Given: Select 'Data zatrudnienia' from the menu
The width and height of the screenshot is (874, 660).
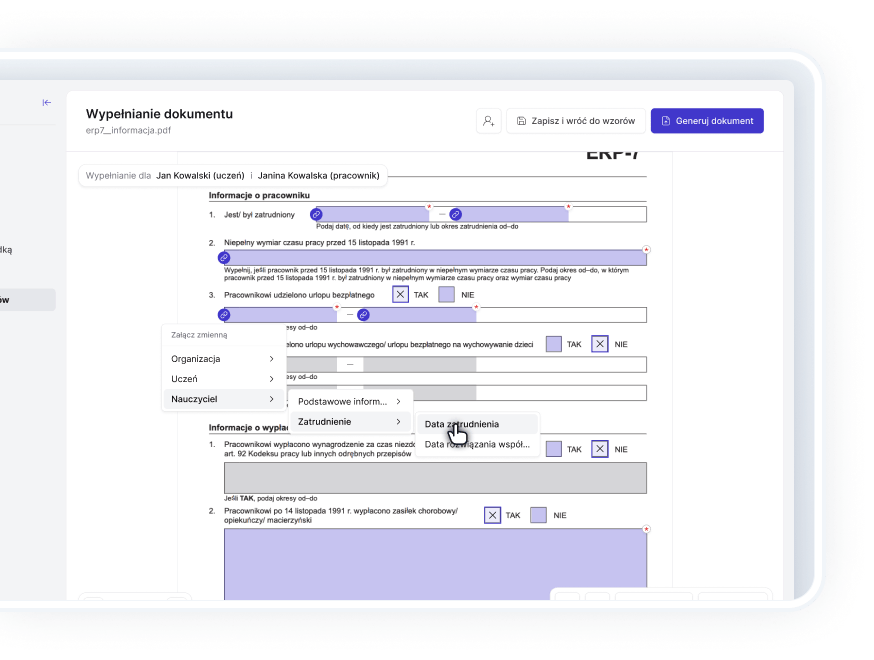Looking at the screenshot, I should click(x=466, y=424).
